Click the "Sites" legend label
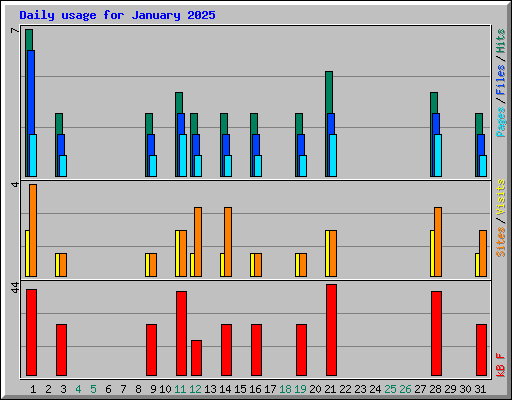The height and width of the screenshot is (400, 512). pyautogui.click(x=501, y=242)
